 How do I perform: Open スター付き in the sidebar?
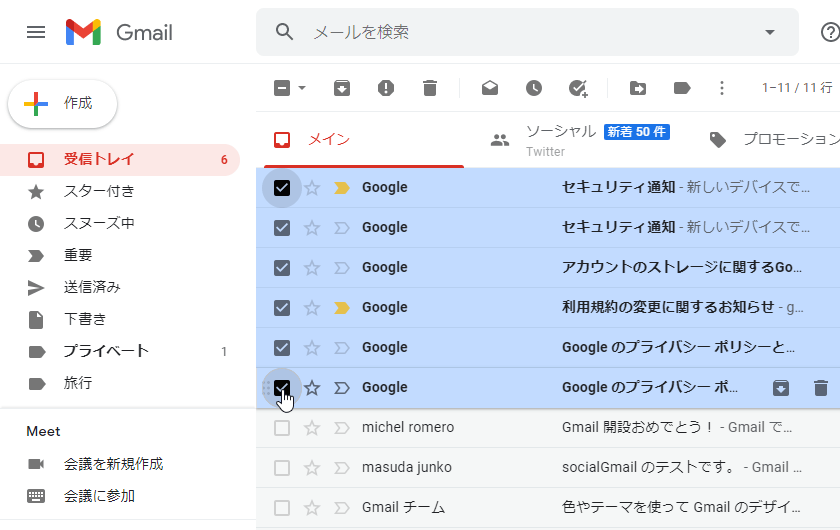[120, 191]
